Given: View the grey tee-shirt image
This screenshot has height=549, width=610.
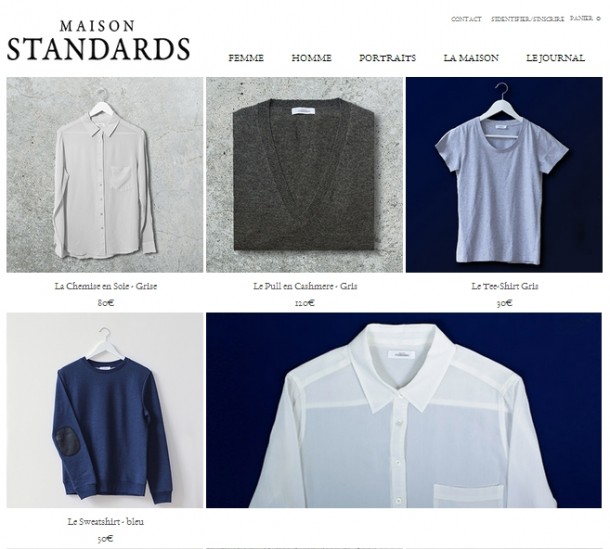Looking at the screenshot, I should pyautogui.click(x=504, y=175).
